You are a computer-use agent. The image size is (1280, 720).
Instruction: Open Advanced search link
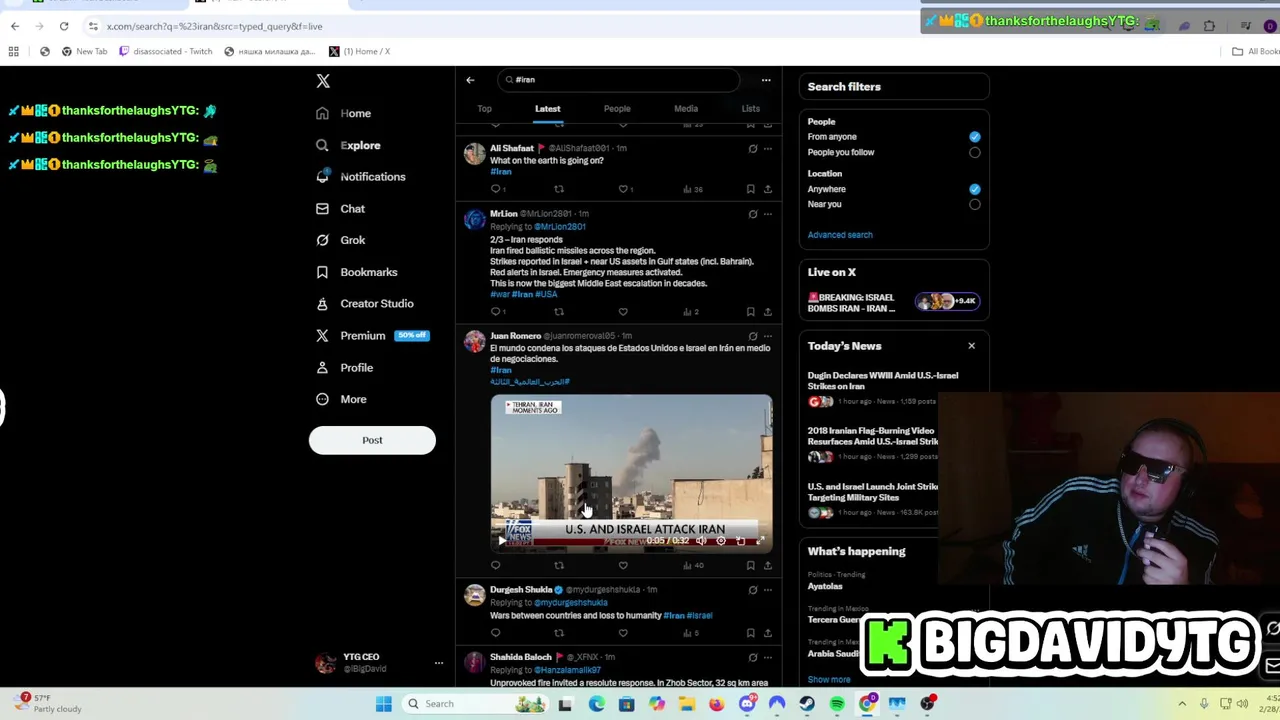(x=840, y=235)
